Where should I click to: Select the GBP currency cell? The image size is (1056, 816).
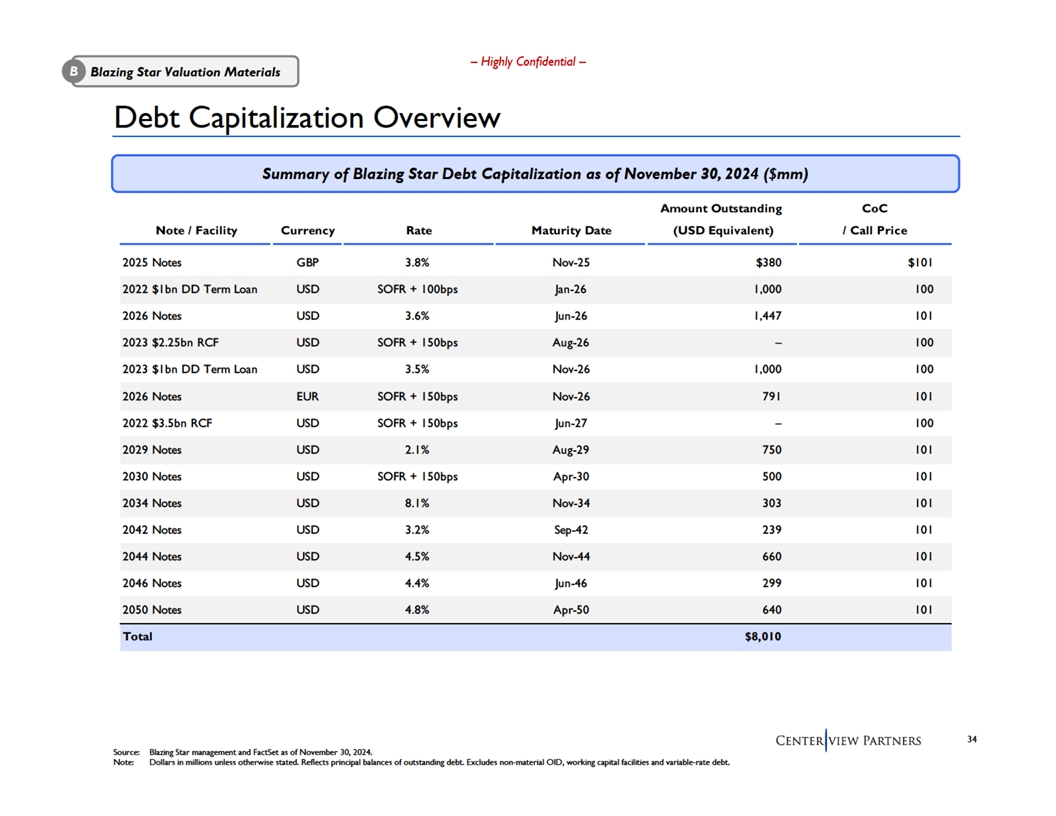(x=308, y=263)
